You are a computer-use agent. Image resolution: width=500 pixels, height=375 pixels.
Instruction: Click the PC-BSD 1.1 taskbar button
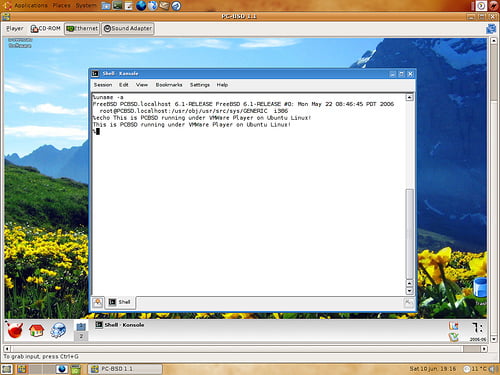[x=126, y=369]
